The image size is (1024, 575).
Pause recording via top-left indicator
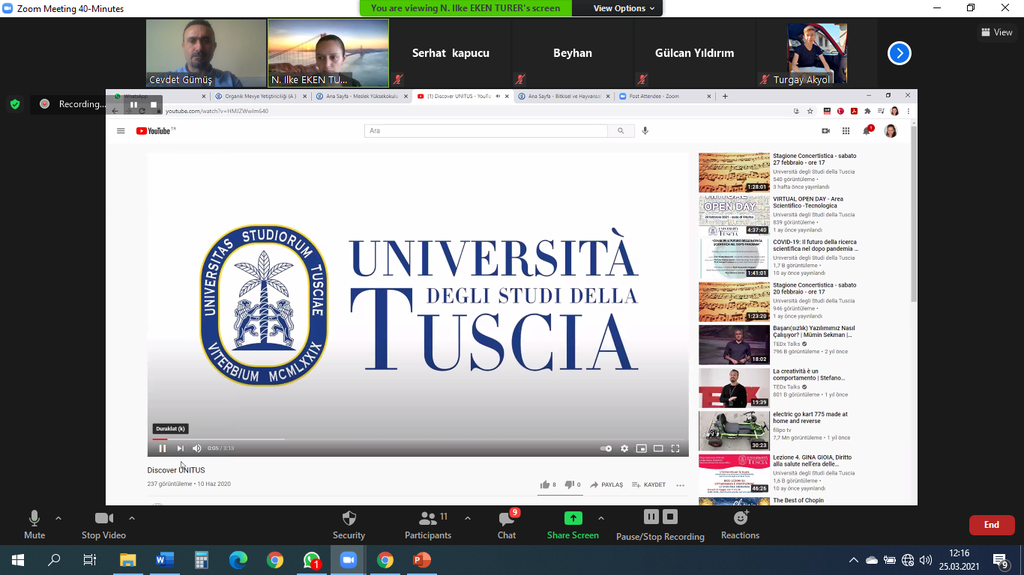133,105
